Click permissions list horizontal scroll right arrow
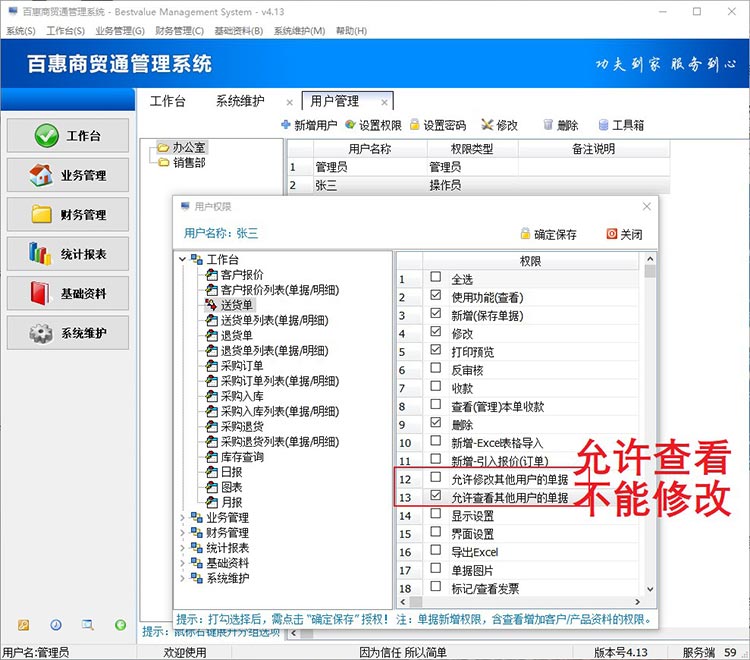The height and width of the screenshot is (660, 750). [x=637, y=602]
